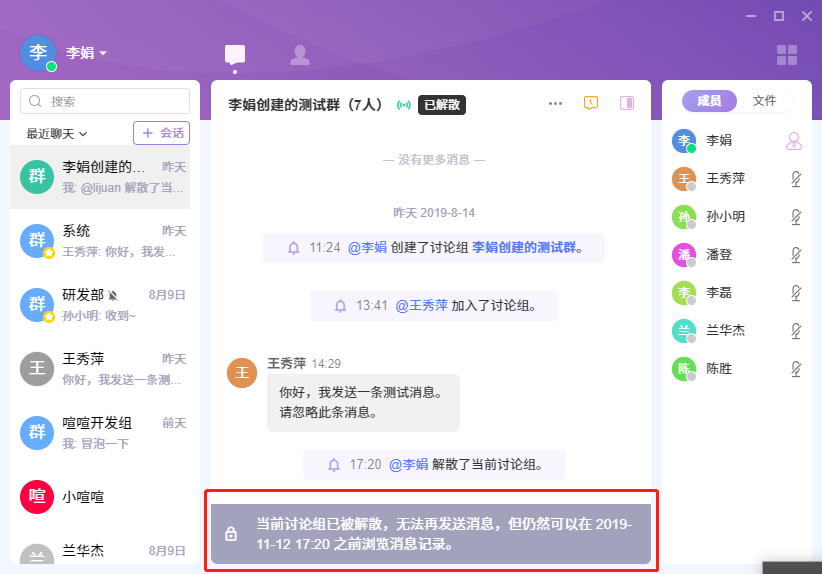822x574 pixels.
Task: Expand the 最近聊天 filter dropdown
Action: [57, 133]
